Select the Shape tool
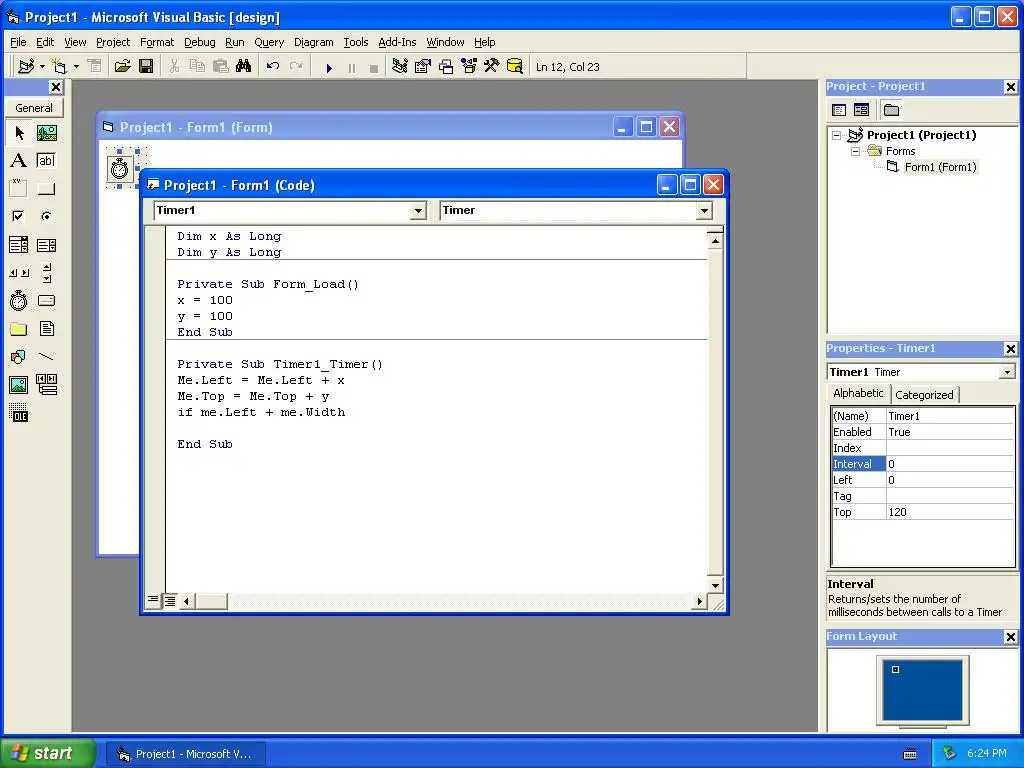1024x768 pixels. click(19, 357)
